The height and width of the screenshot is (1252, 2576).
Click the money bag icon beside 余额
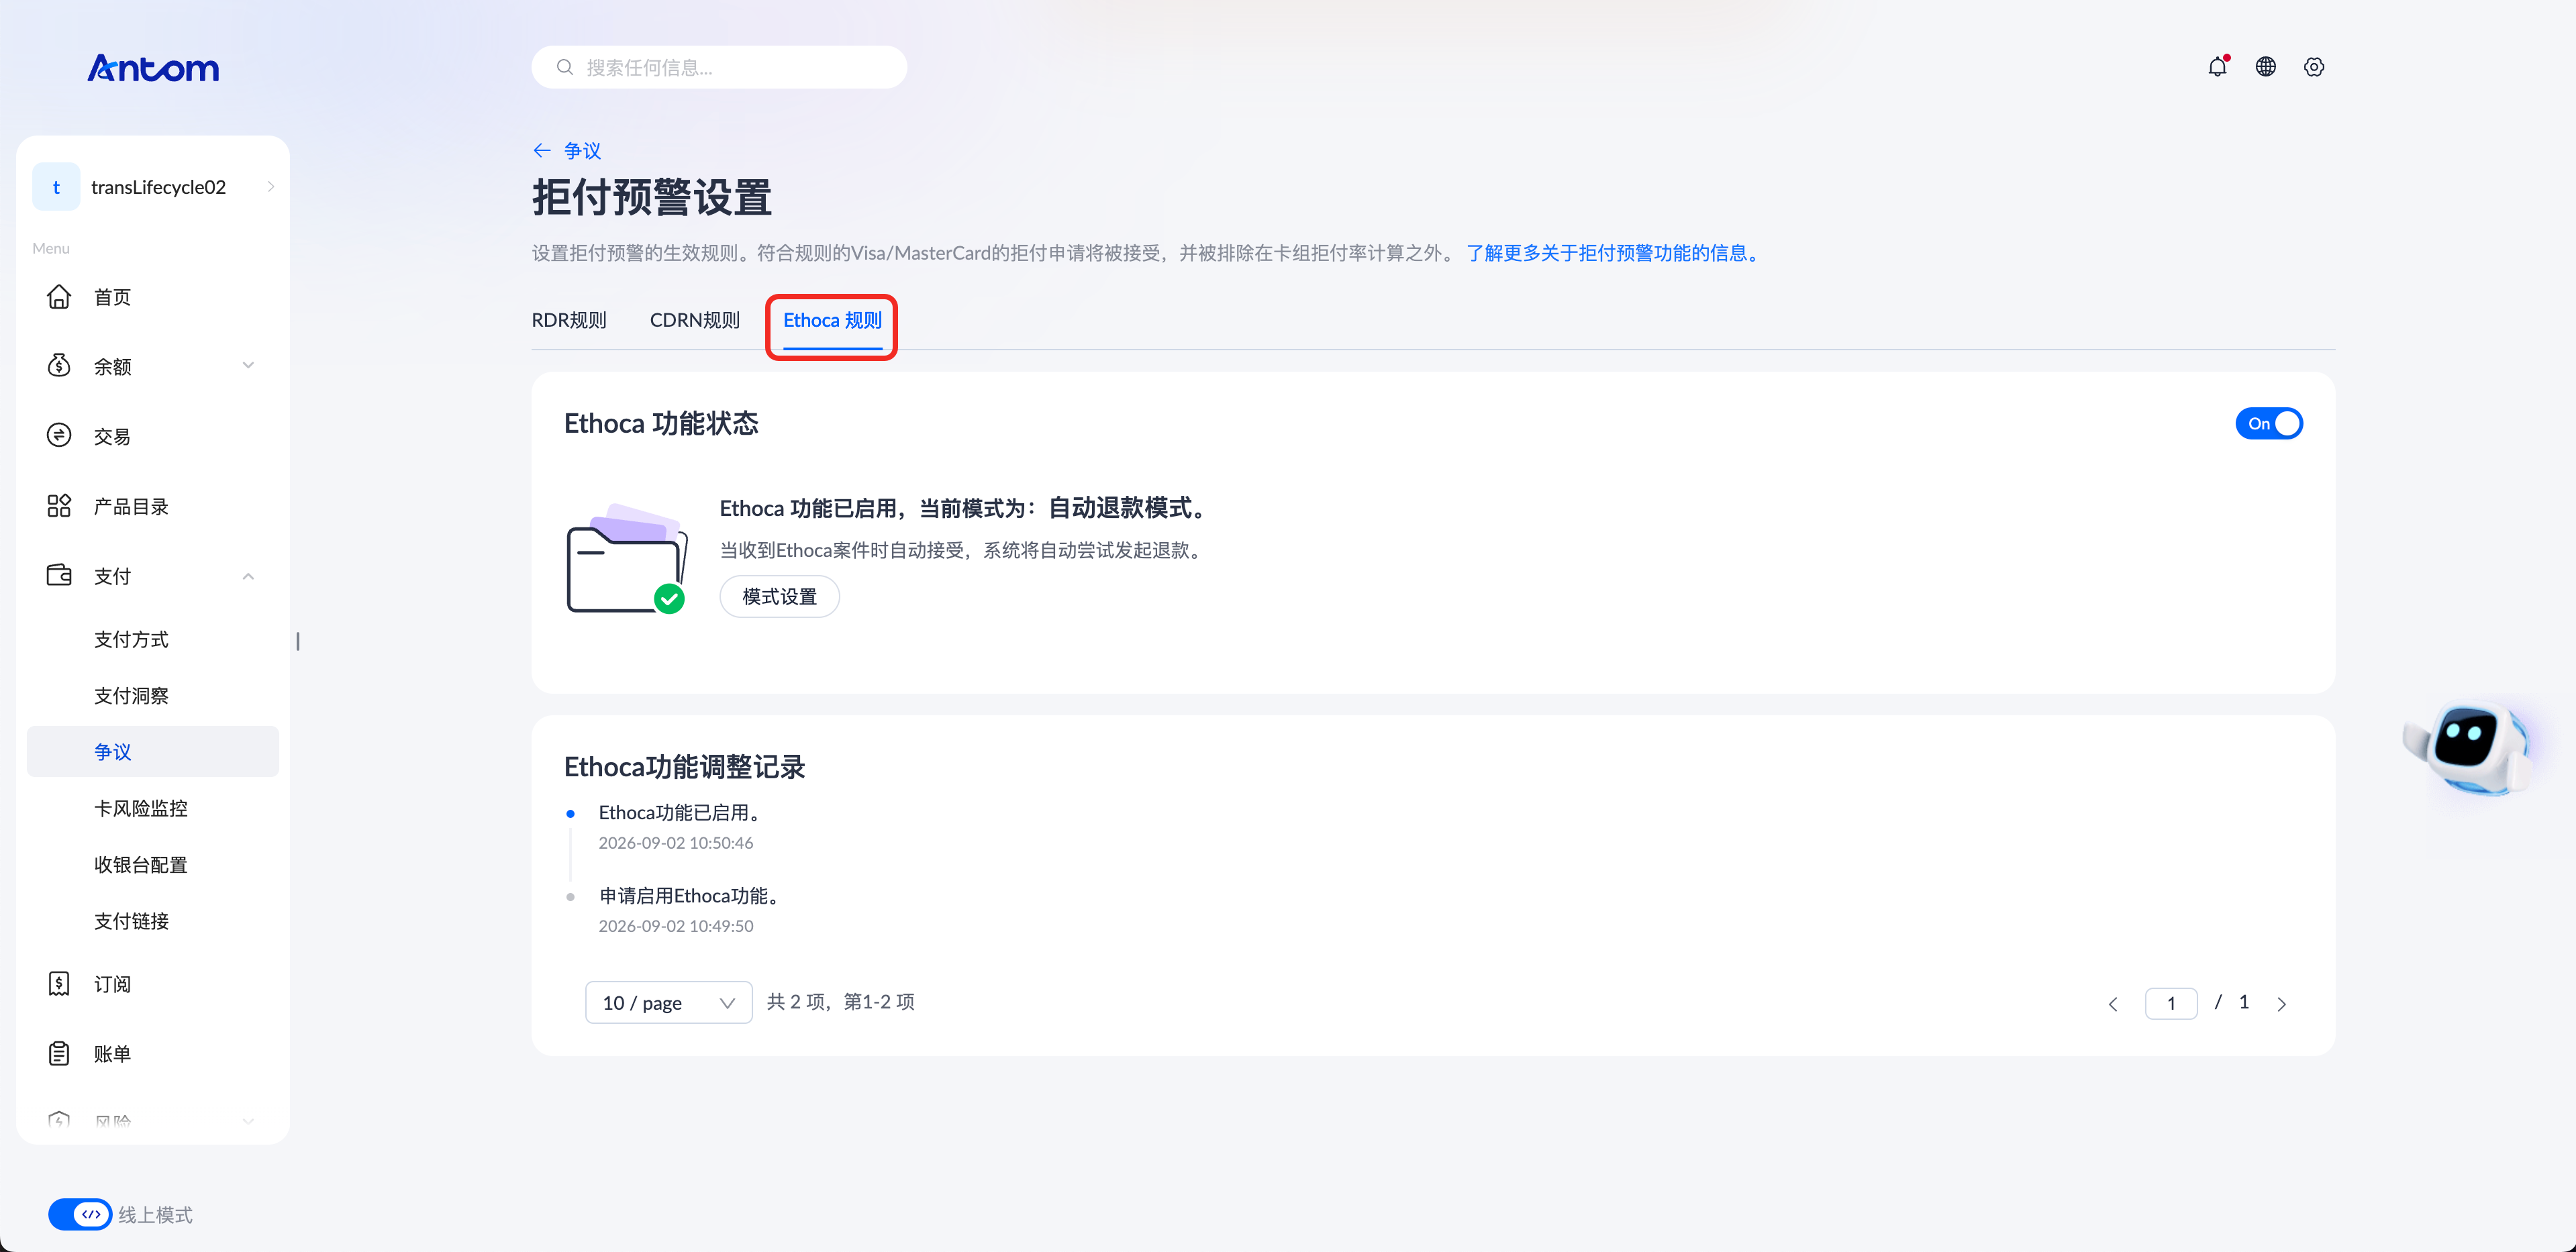(x=59, y=366)
